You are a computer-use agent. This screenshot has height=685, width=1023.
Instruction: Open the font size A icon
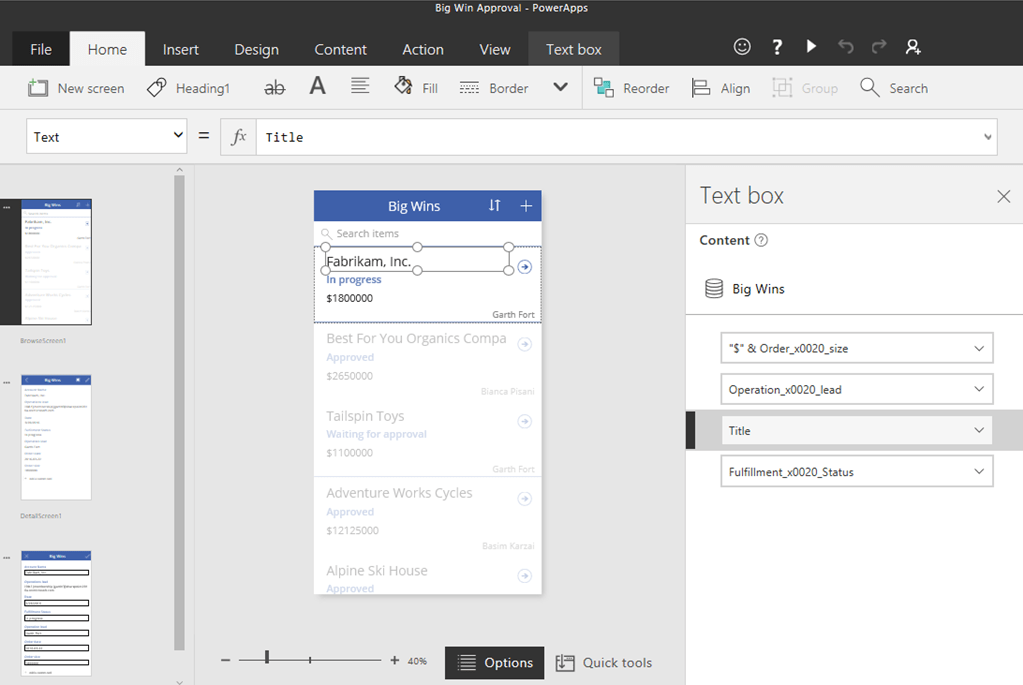(x=317, y=86)
